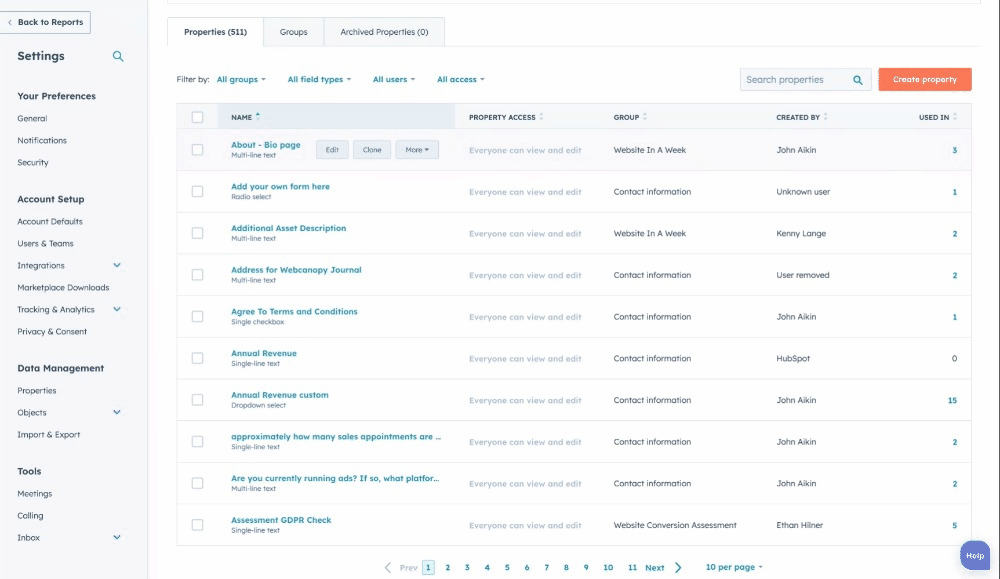Open the All field types dropdown
Viewport: 1000px width, 579px height.
point(319,80)
